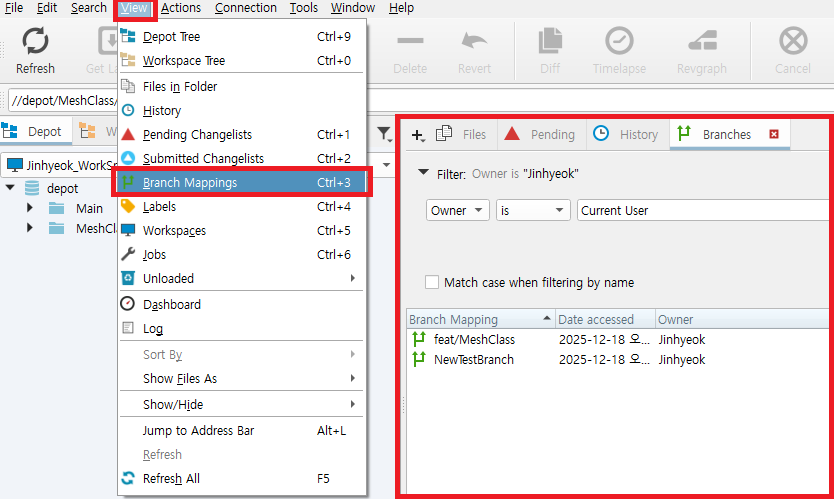Sort by Owner column header

[741, 319]
